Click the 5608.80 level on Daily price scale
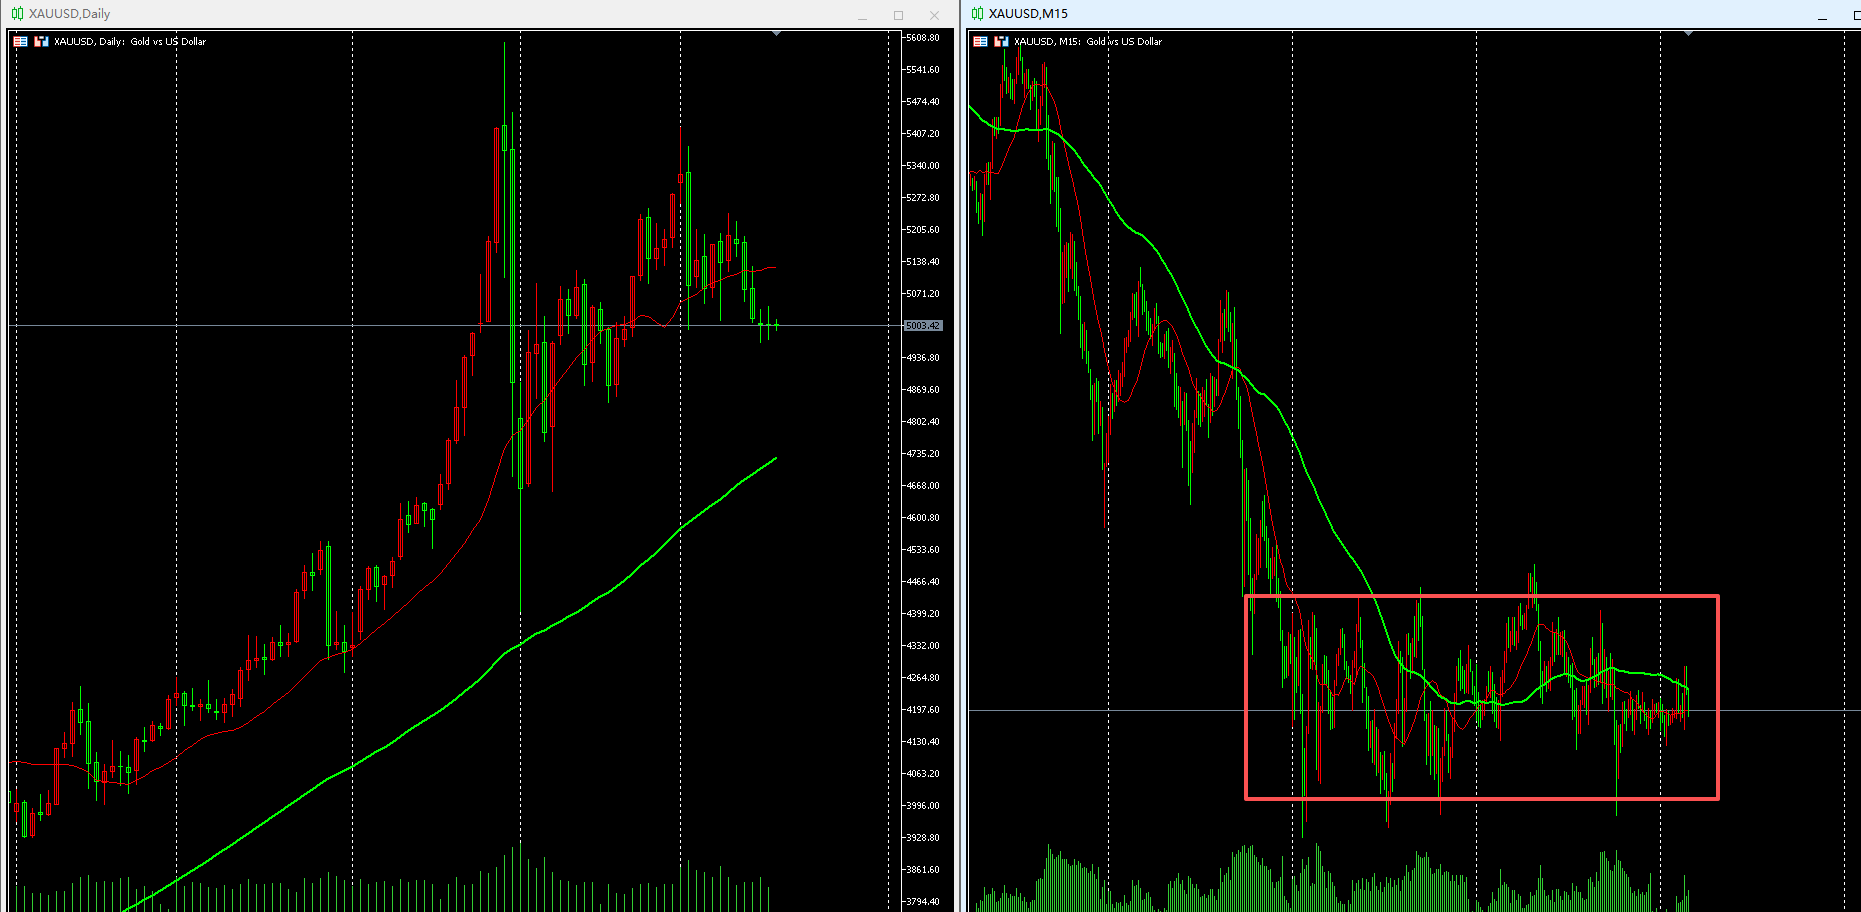This screenshot has height=912, width=1861. [x=922, y=38]
